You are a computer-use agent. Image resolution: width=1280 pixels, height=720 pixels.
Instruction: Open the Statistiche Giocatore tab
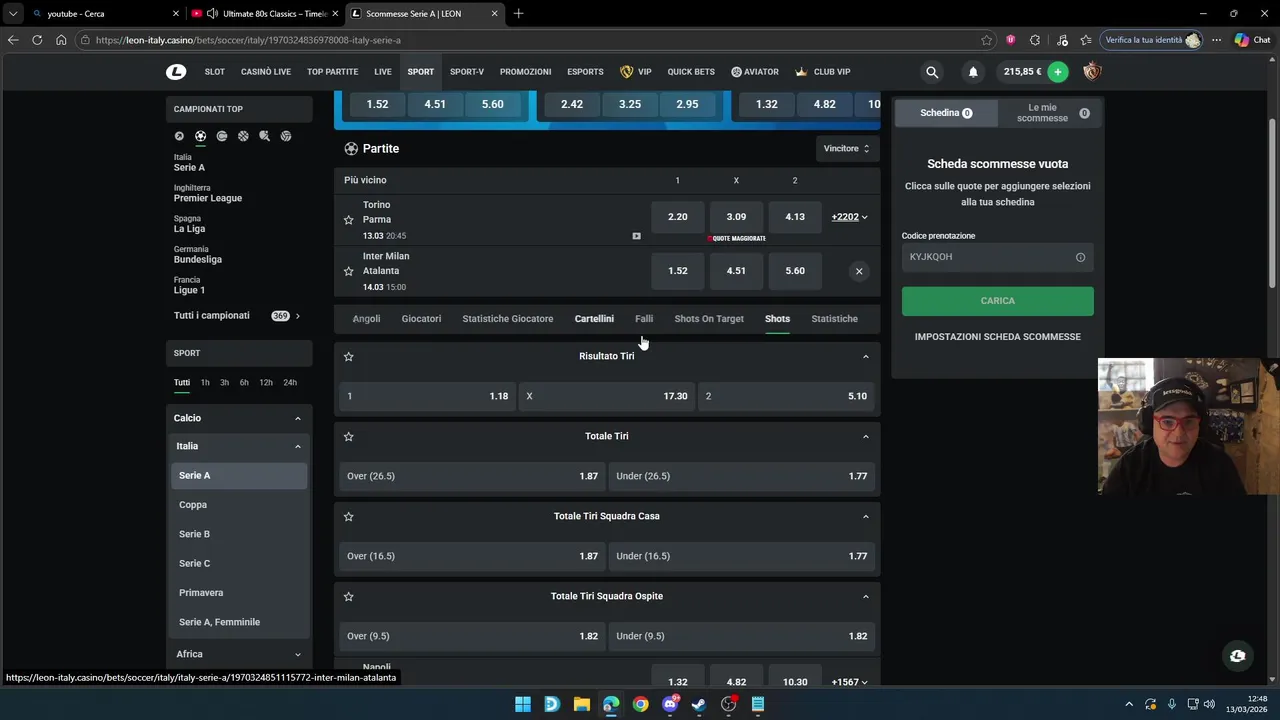(x=508, y=319)
